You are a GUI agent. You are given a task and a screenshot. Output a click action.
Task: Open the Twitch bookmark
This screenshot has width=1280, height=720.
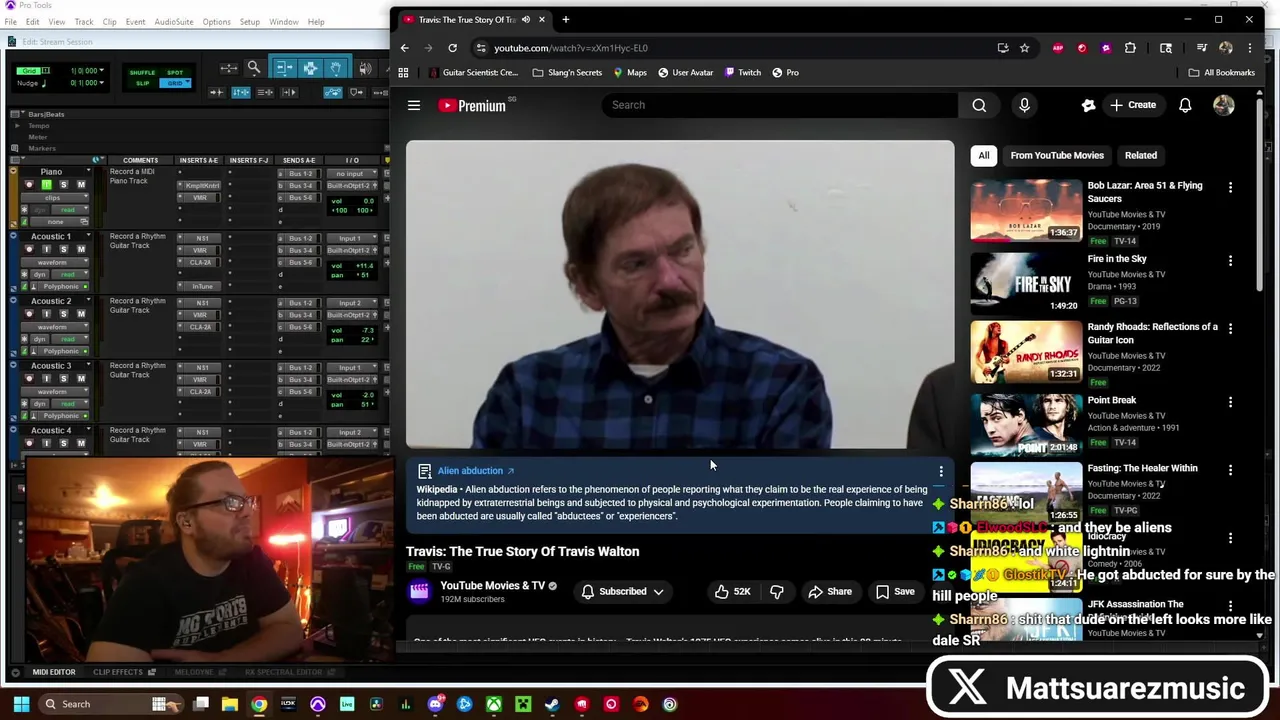[742, 72]
